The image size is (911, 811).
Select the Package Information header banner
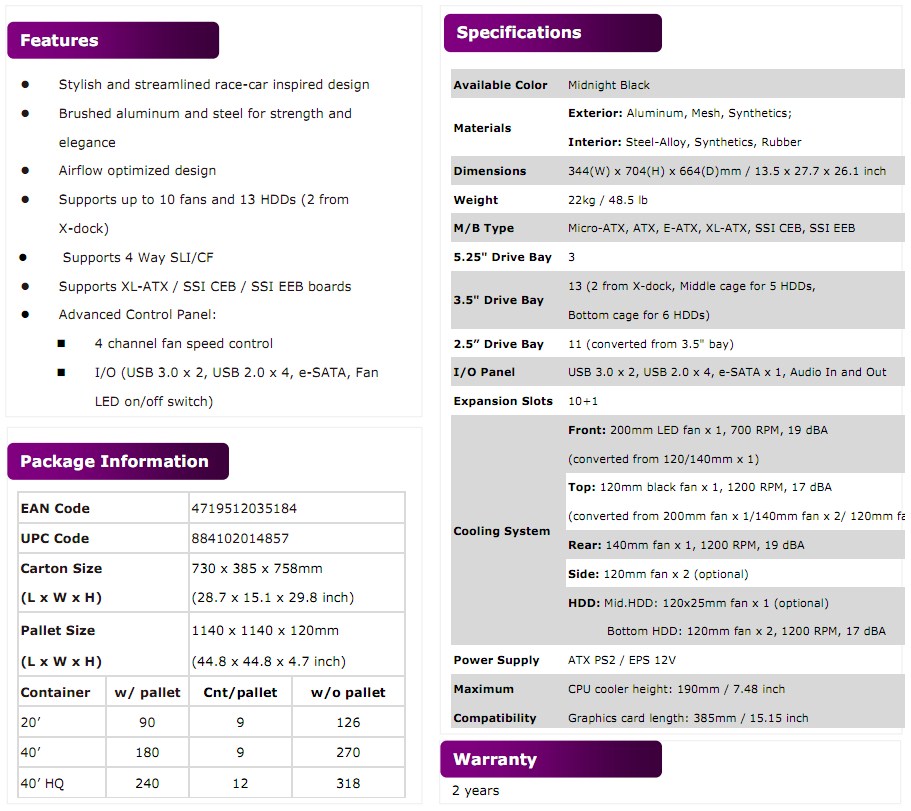tap(117, 461)
